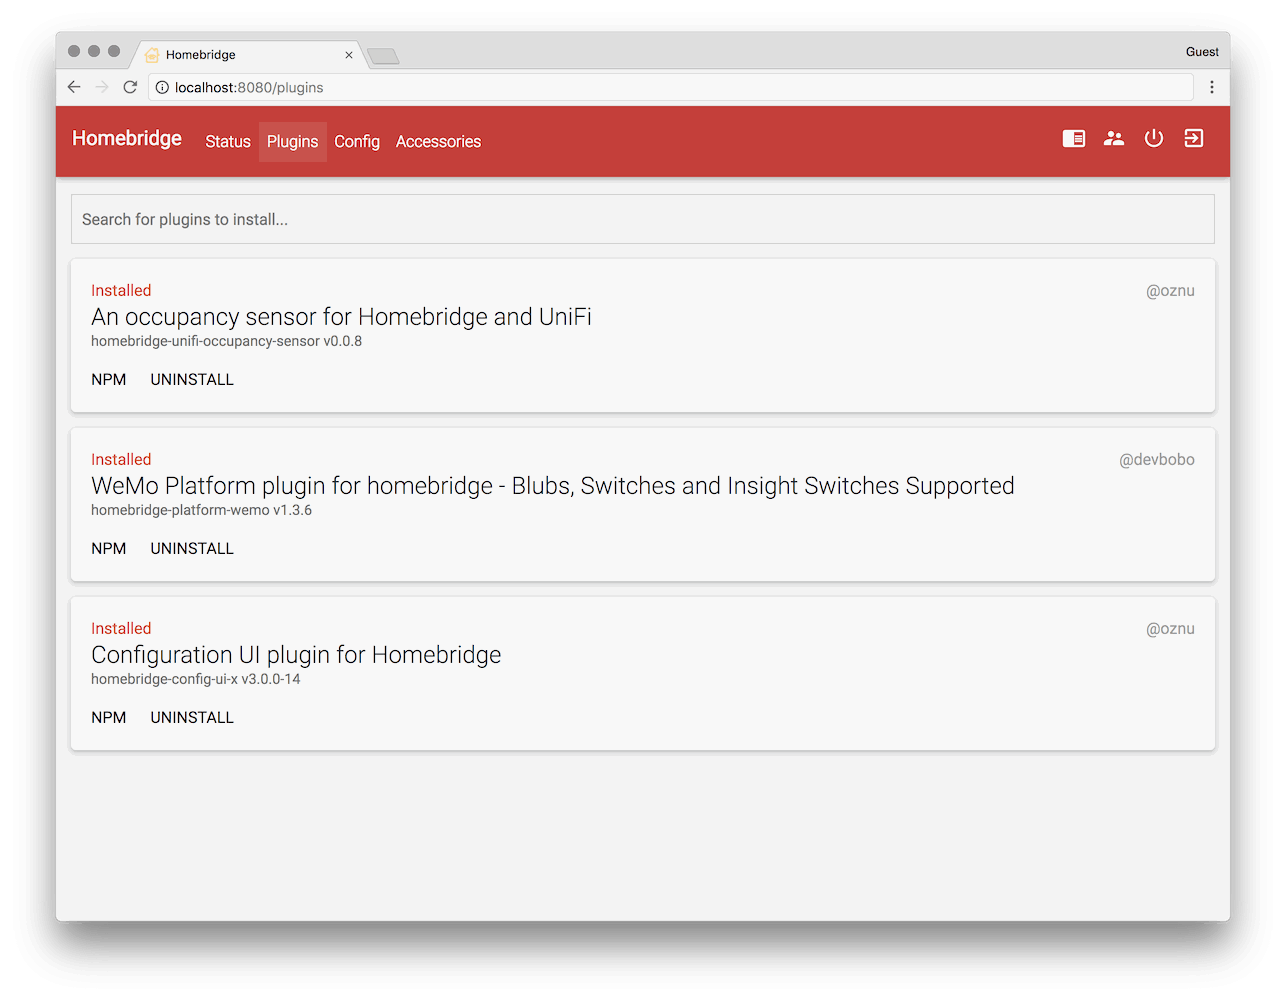Select the Plugins nav item

pyautogui.click(x=293, y=142)
